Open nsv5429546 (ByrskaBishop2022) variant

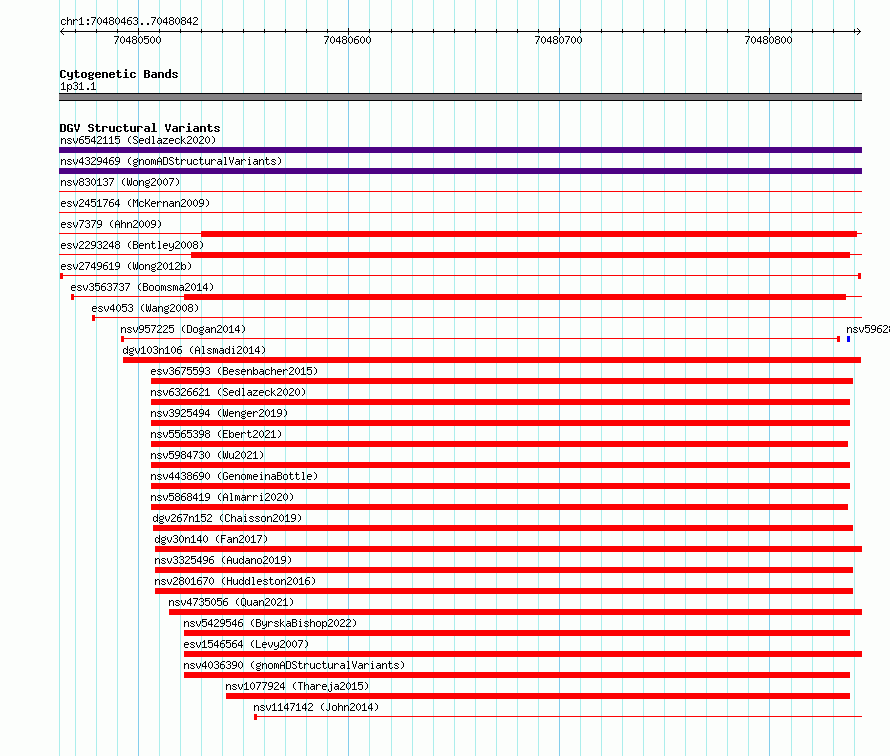point(270,623)
